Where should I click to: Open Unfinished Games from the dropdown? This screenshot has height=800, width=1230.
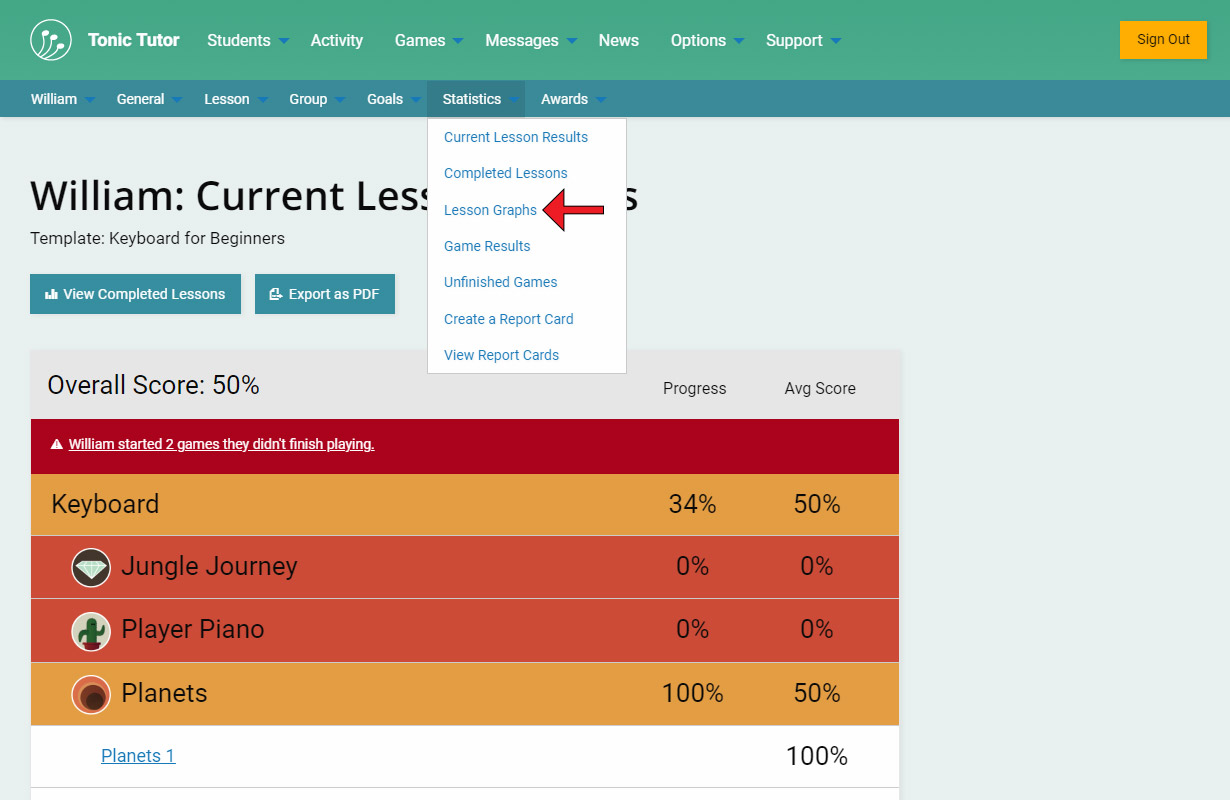click(x=500, y=282)
